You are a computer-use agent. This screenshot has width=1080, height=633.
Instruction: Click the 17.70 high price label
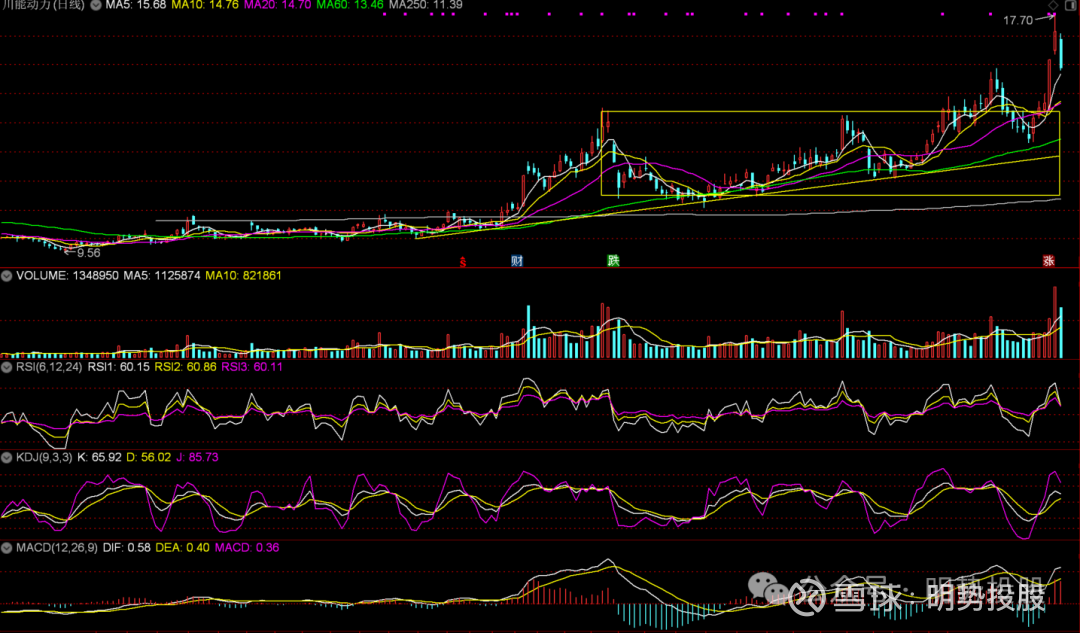[x=1017, y=20]
